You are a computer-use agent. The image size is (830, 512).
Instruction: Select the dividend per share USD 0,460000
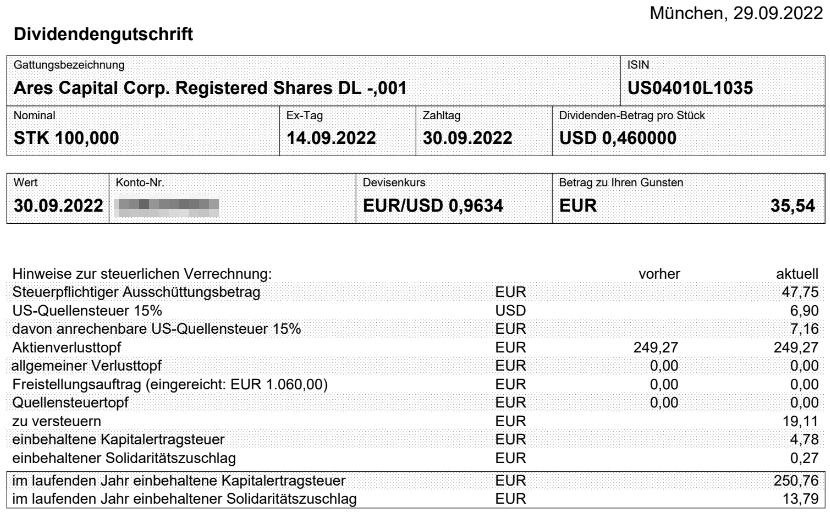click(617, 138)
